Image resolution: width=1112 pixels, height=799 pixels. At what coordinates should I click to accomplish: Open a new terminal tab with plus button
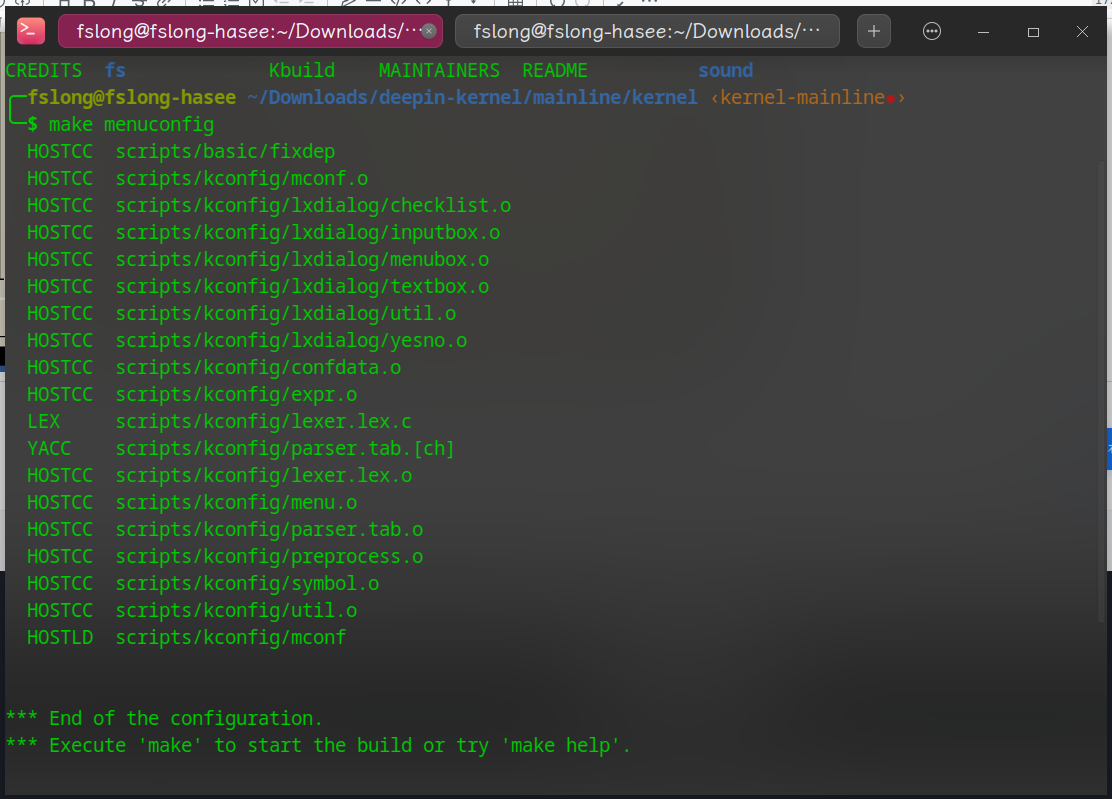click(x=874, y=31)
